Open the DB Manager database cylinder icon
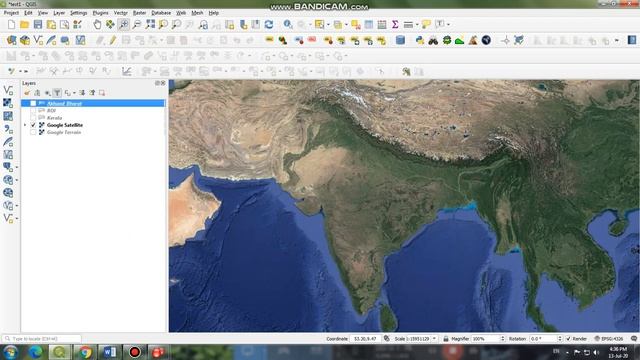Viewport: 640px width, 360px height. pos(400,40)
